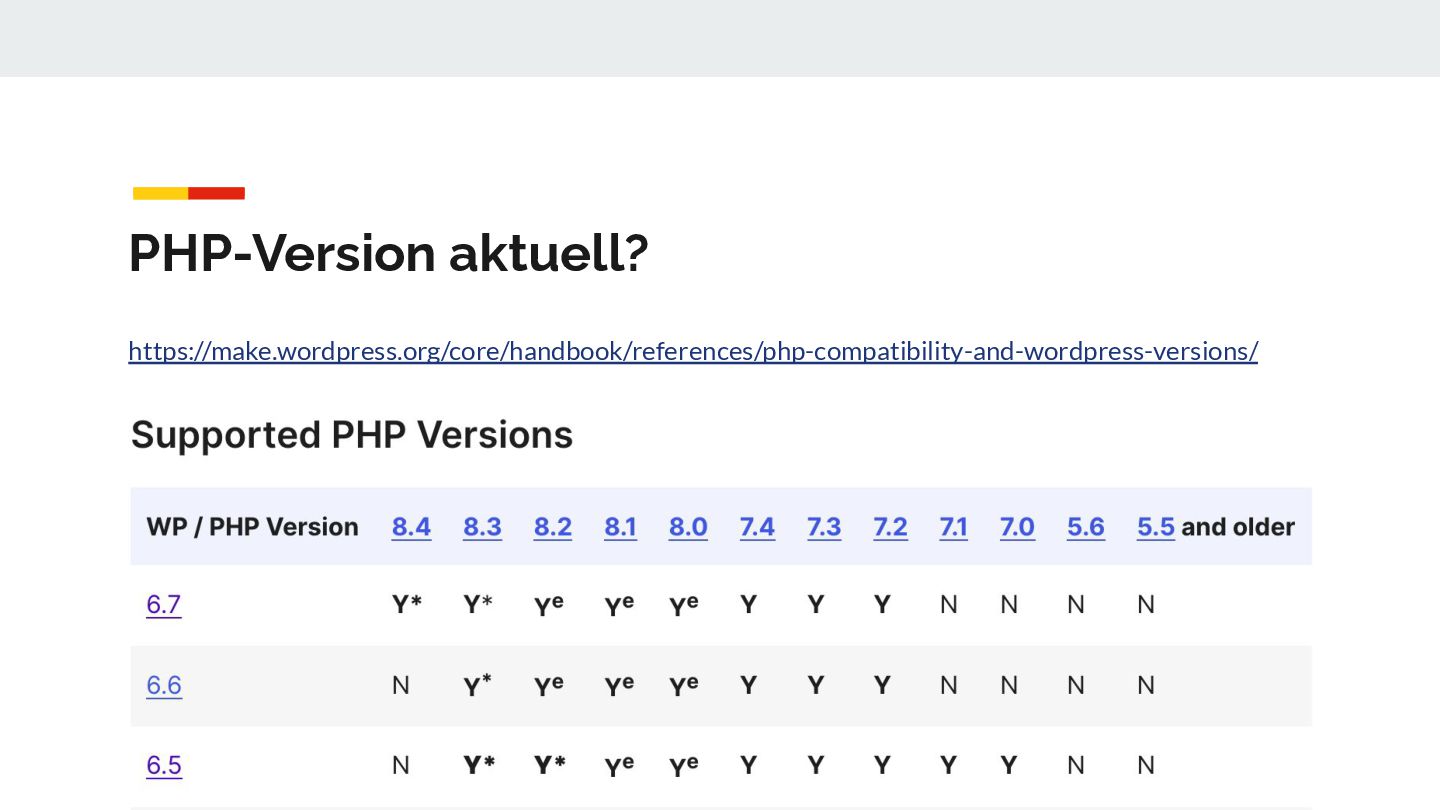
Task: Open the WordPress 6.5 row link
Action: click(x=164, y=766)
